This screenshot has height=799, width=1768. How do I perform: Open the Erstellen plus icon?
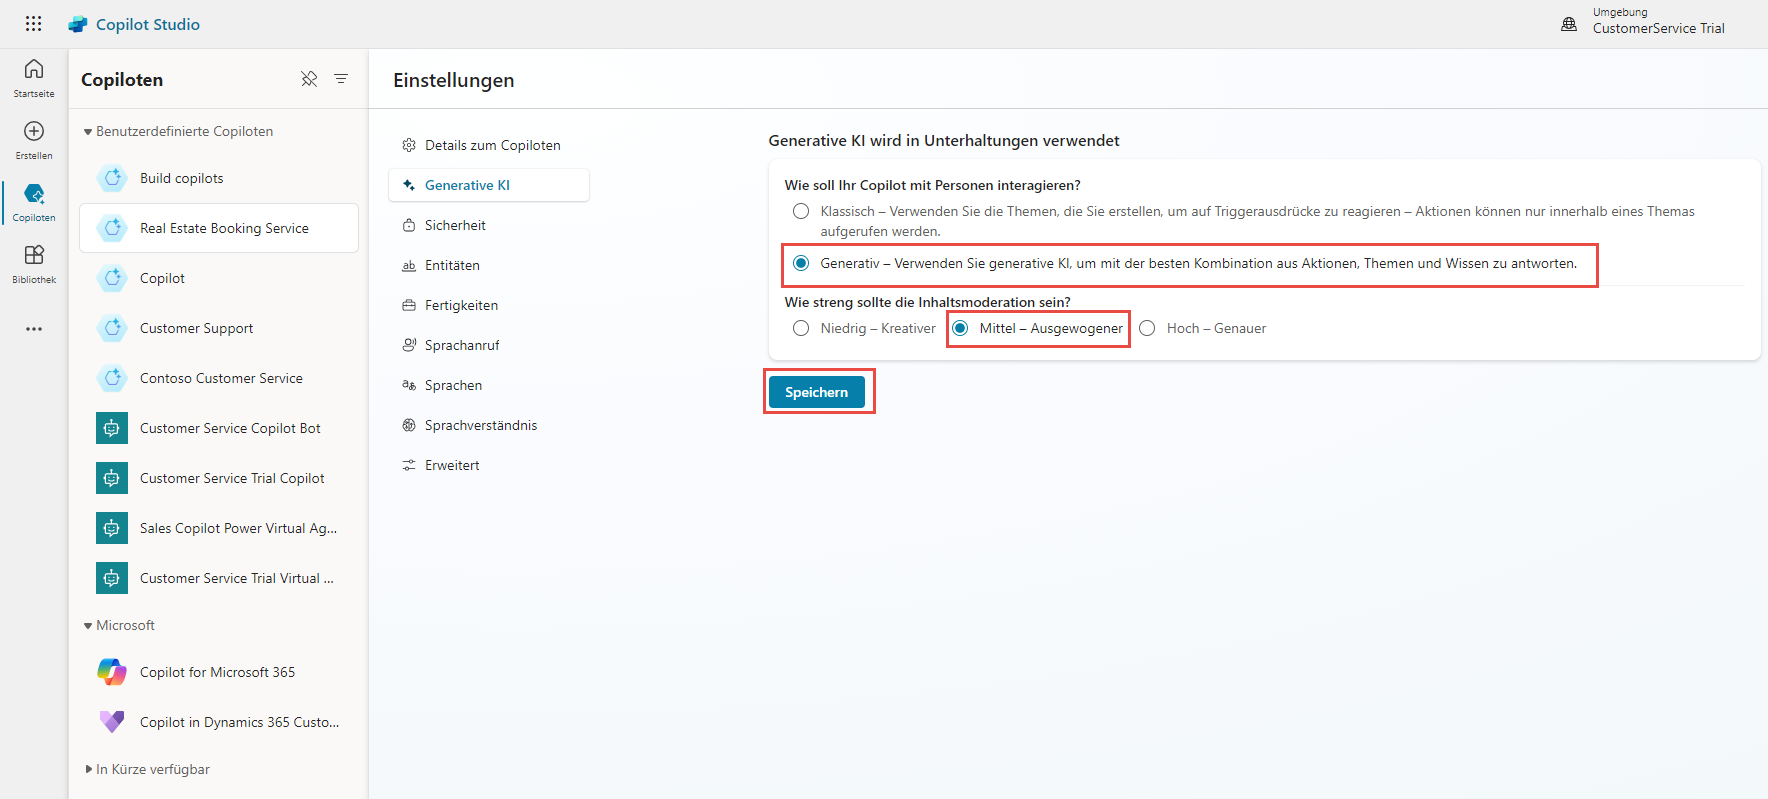[34, 131]
